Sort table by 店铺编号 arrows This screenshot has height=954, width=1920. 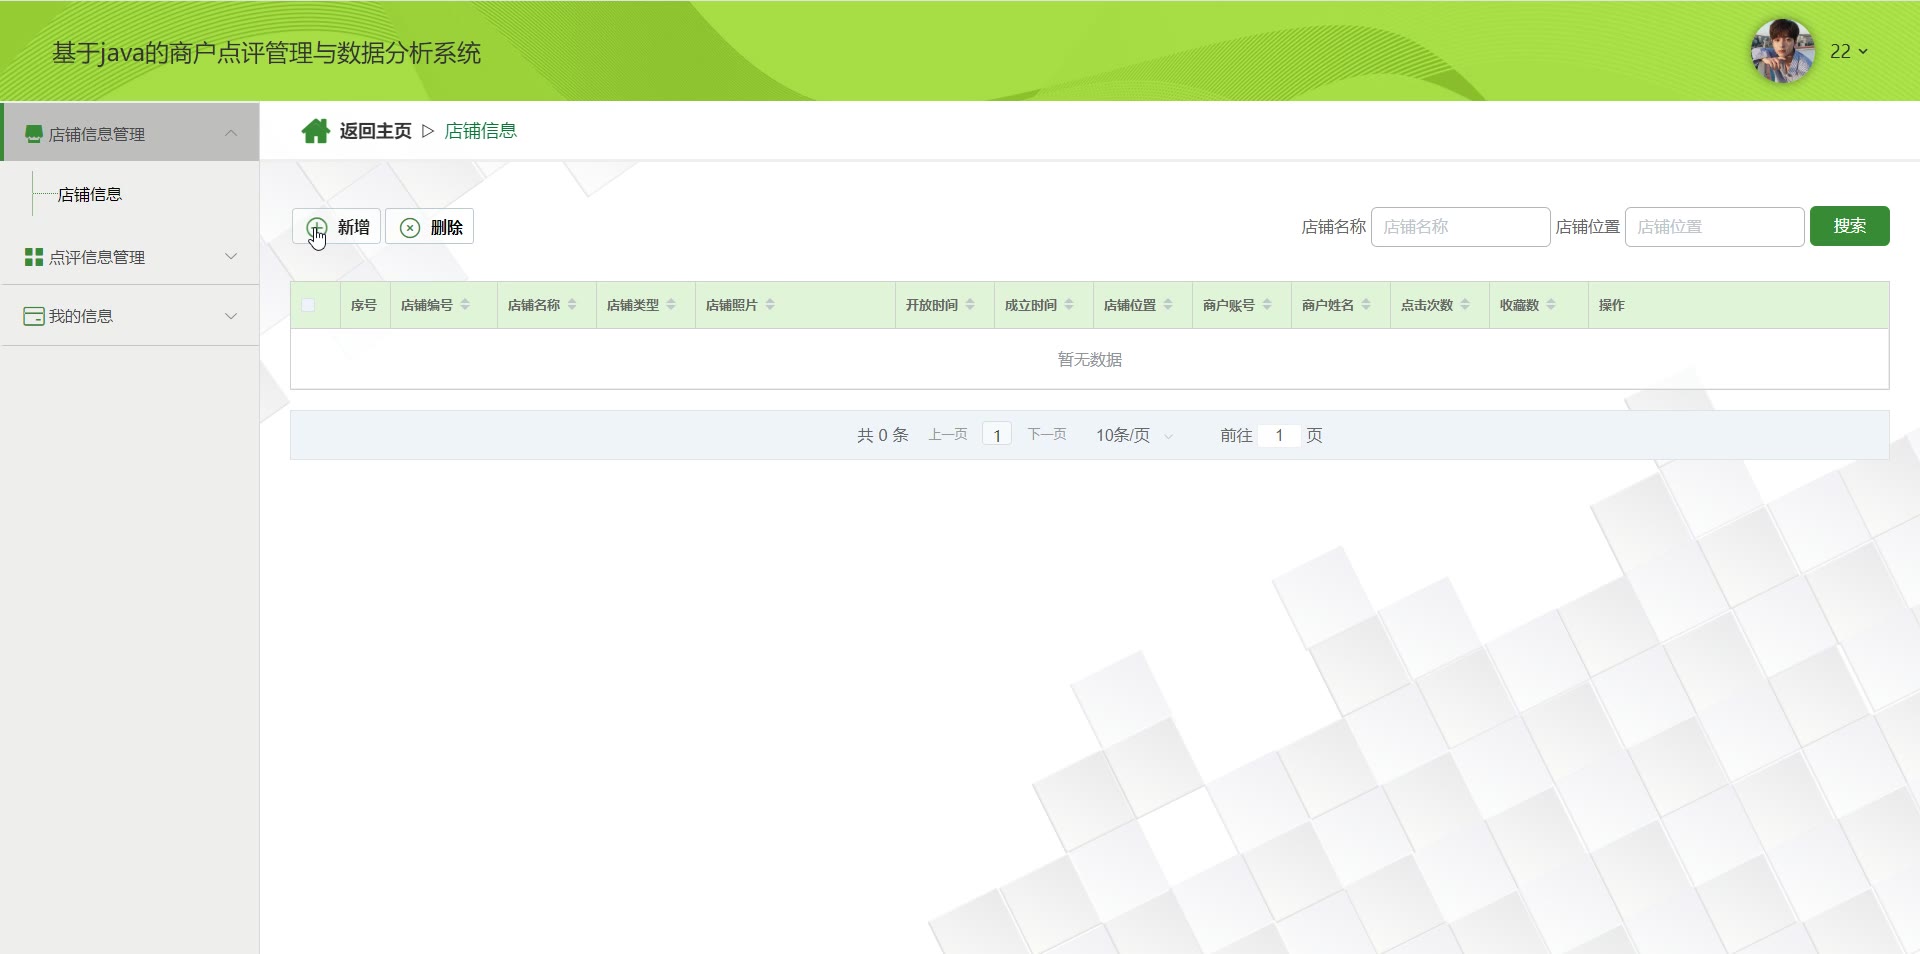[465, 305]
